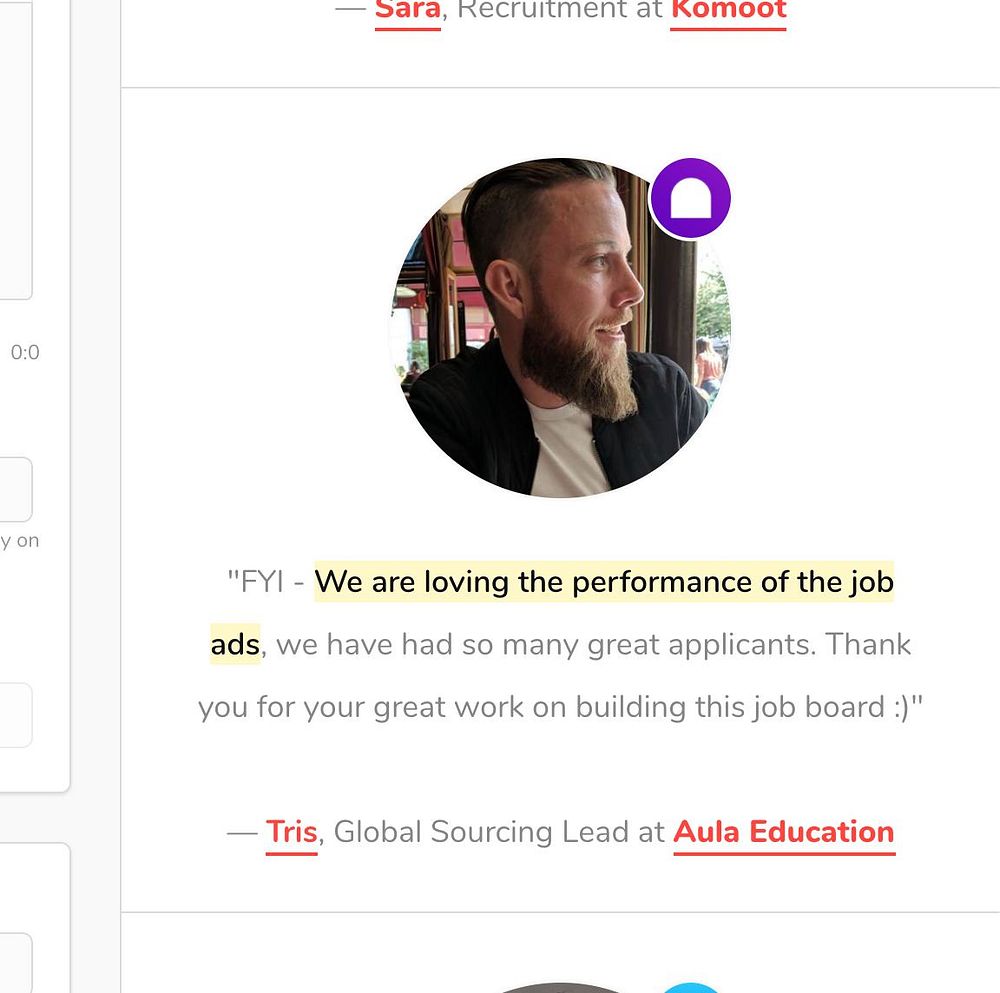Screen dimensions: 1000x993
Task: Click the highlighted word "ads"
Action: tap(235, 644)
